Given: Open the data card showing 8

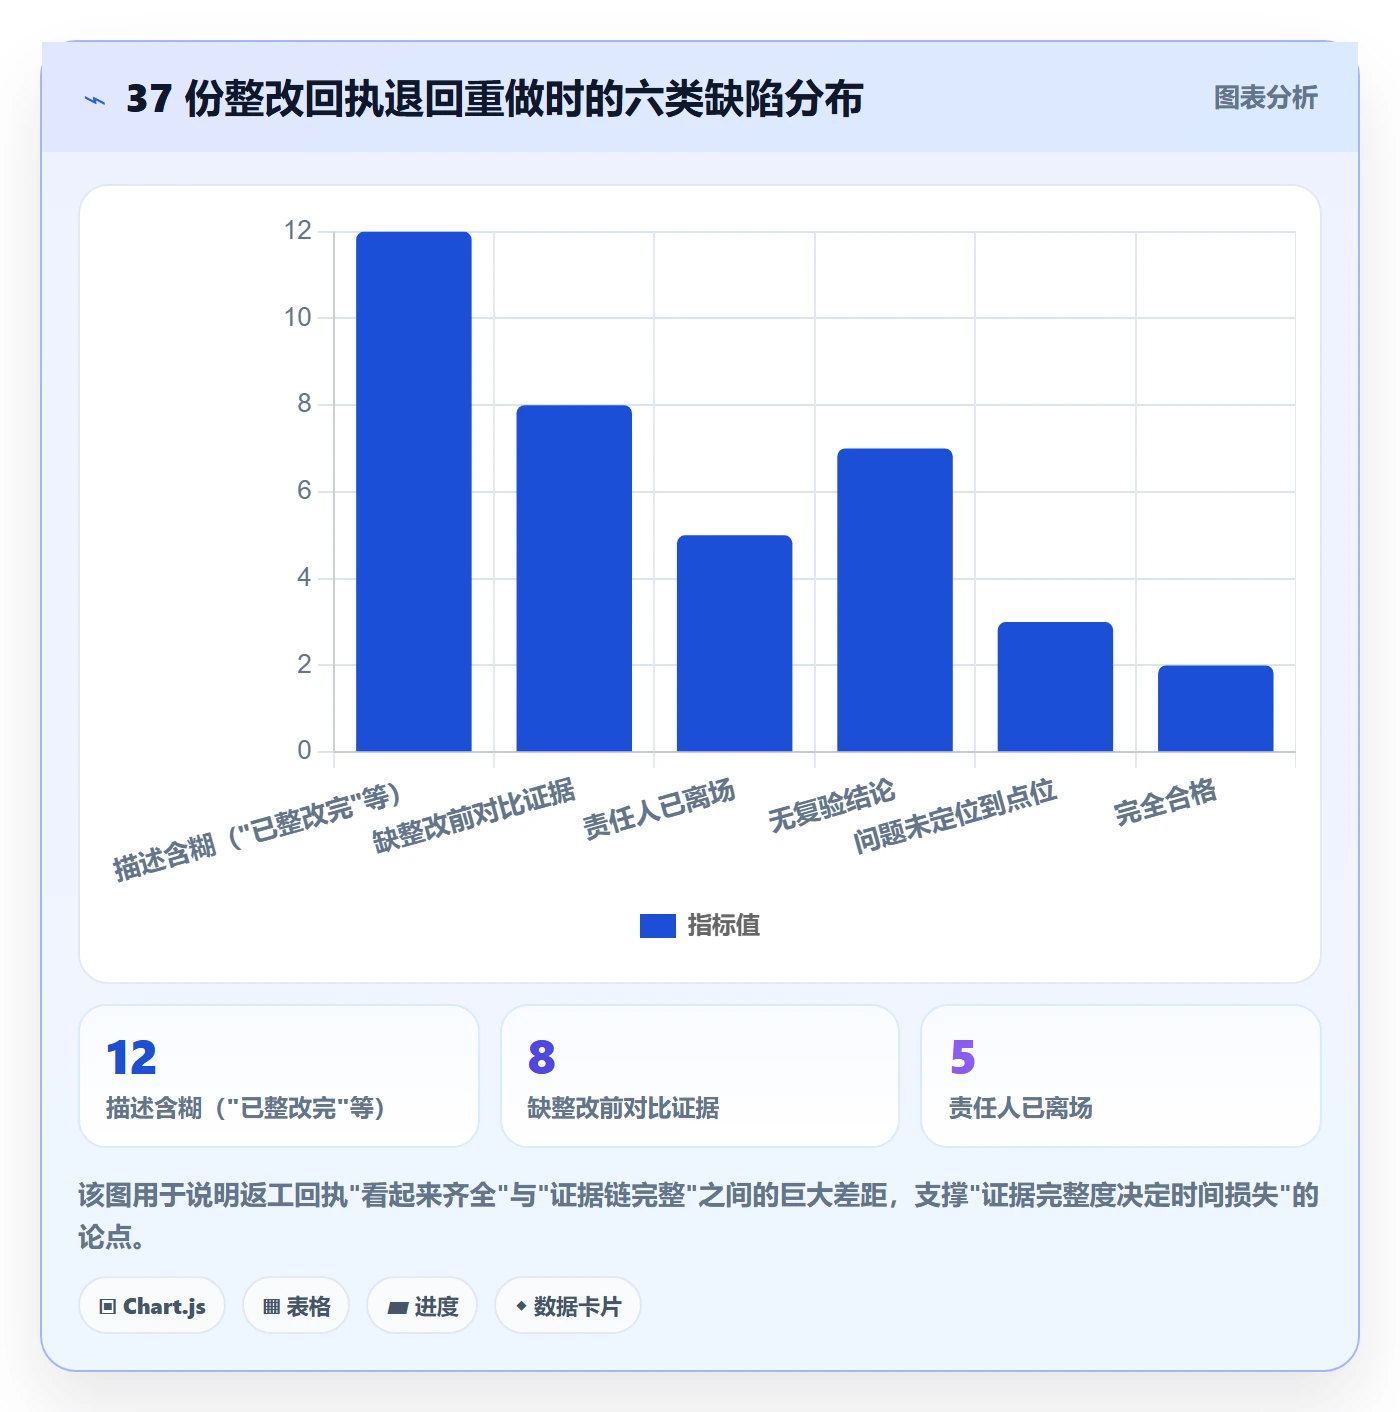Looking at the screenshot, I should click(700, 1076).
